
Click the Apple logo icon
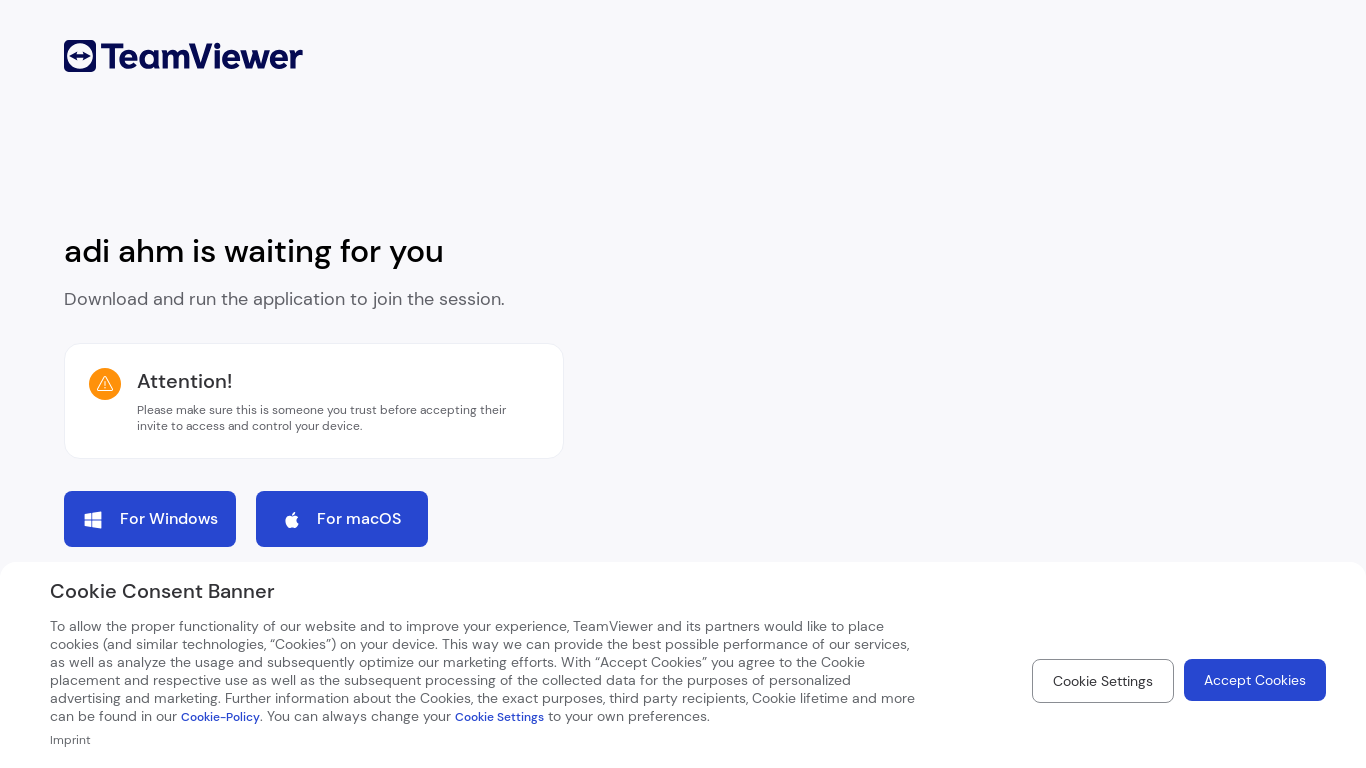(x=292, y=520)
